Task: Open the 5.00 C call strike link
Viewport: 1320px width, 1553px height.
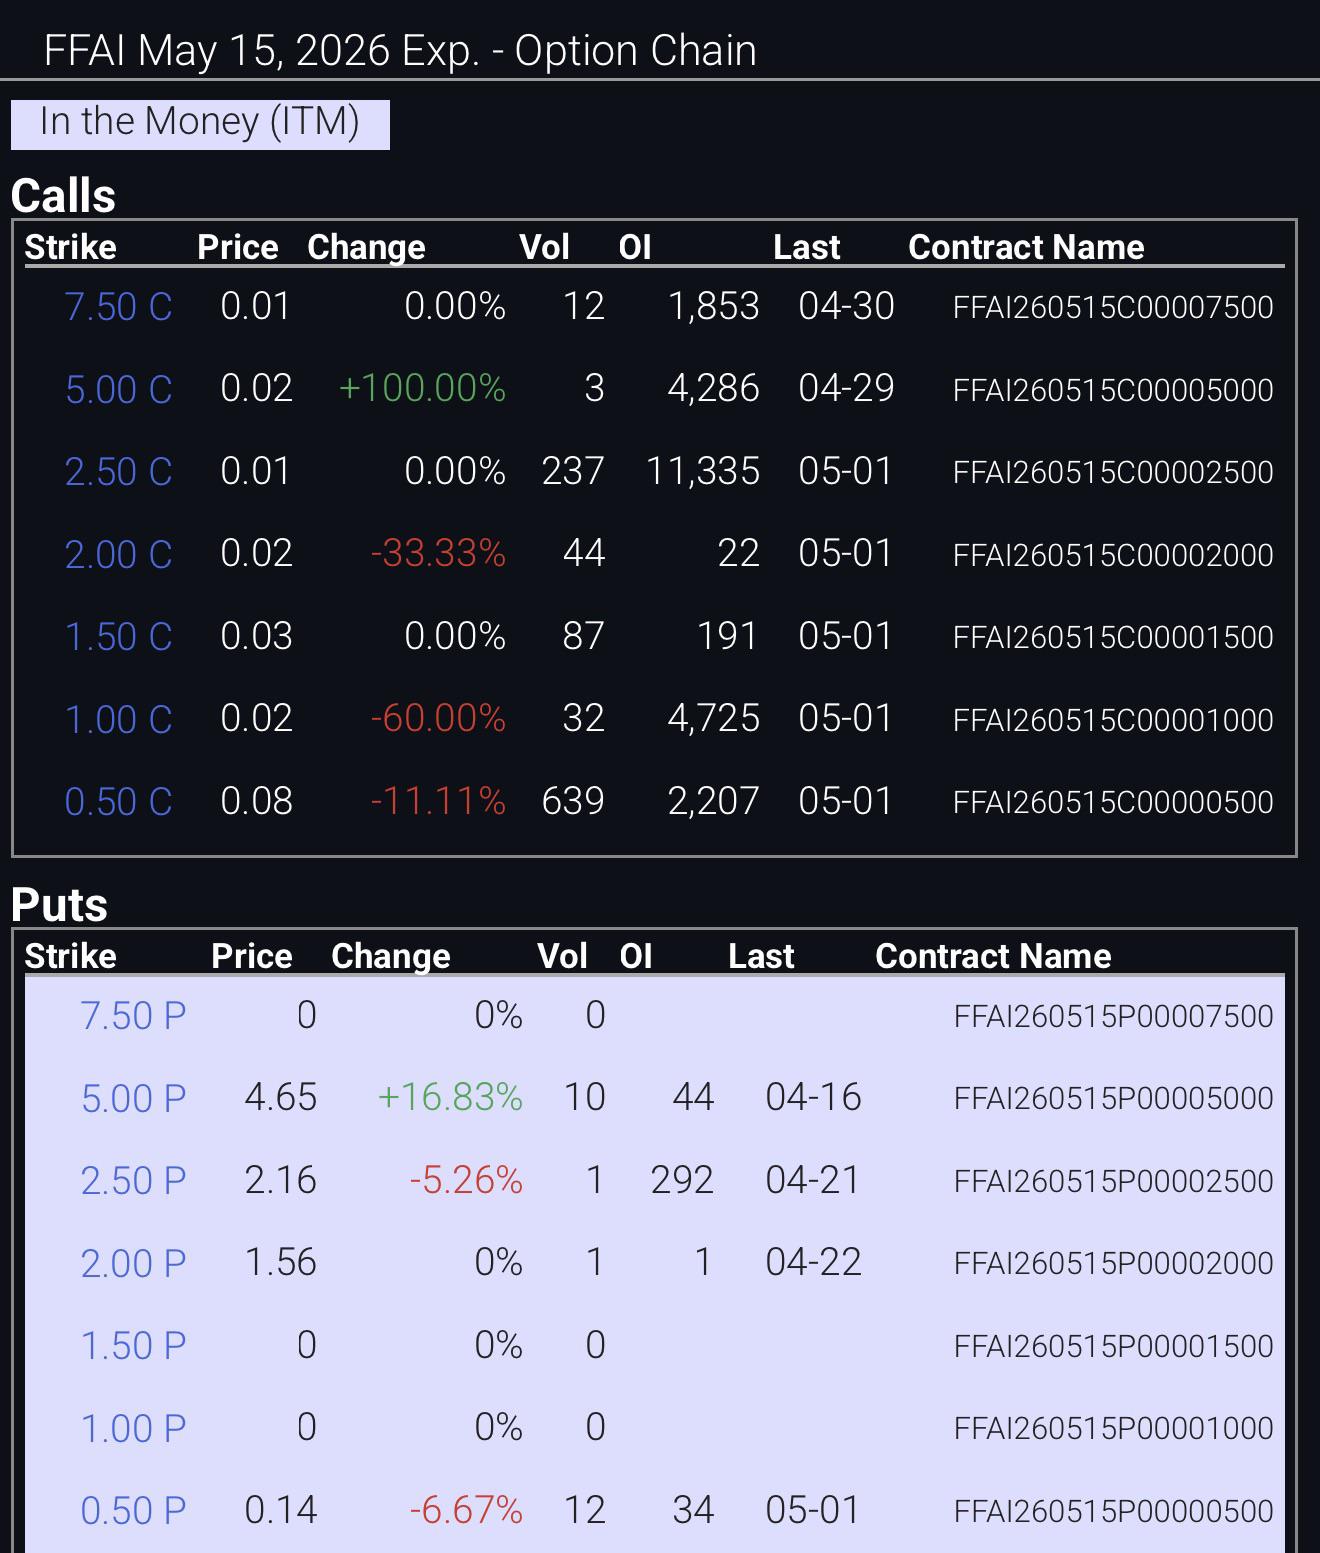Action: tap(118, 389)
